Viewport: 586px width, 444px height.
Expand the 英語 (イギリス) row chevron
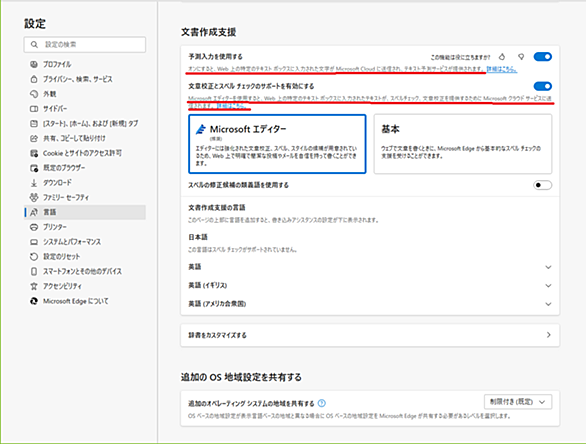pos(548,286)
